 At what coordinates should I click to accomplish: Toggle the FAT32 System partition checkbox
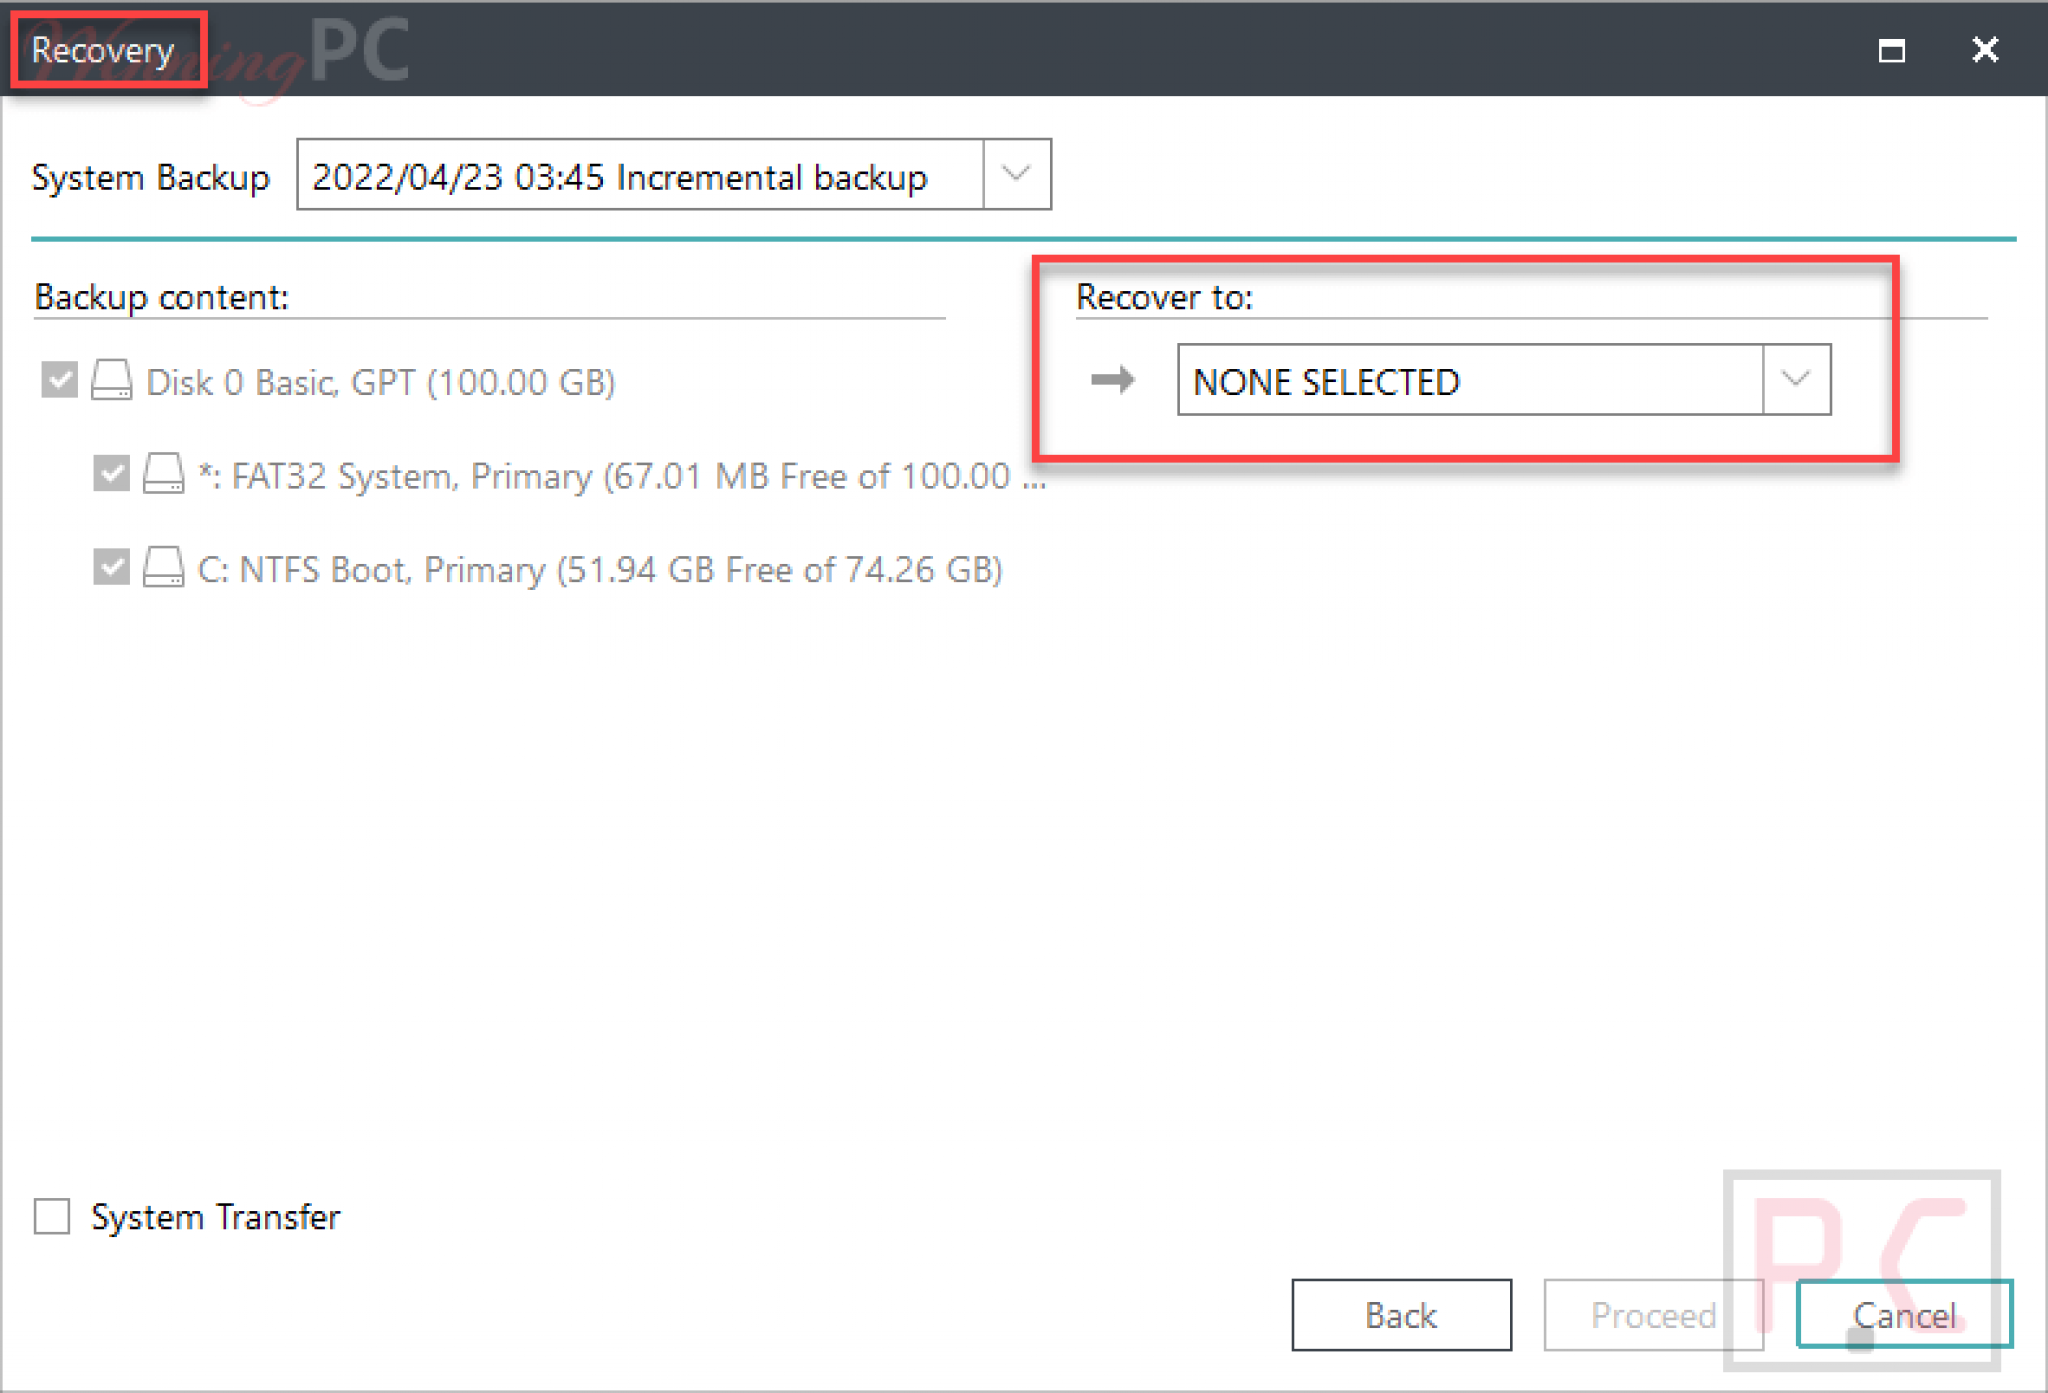point(111,474)
